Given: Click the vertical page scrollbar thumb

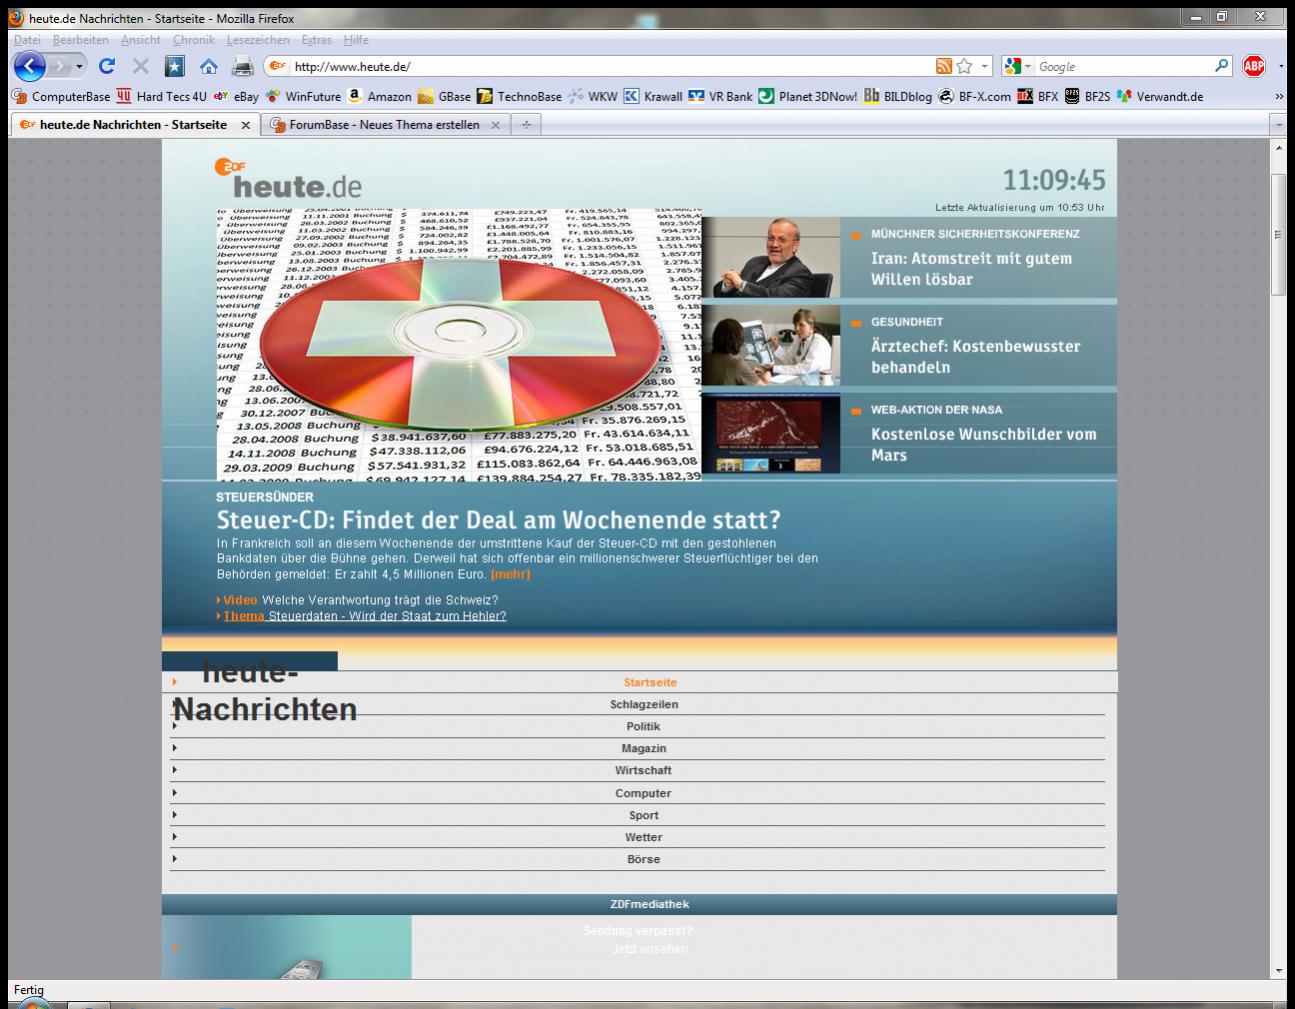Looking at the screenshot, I should pos(1279,234).
